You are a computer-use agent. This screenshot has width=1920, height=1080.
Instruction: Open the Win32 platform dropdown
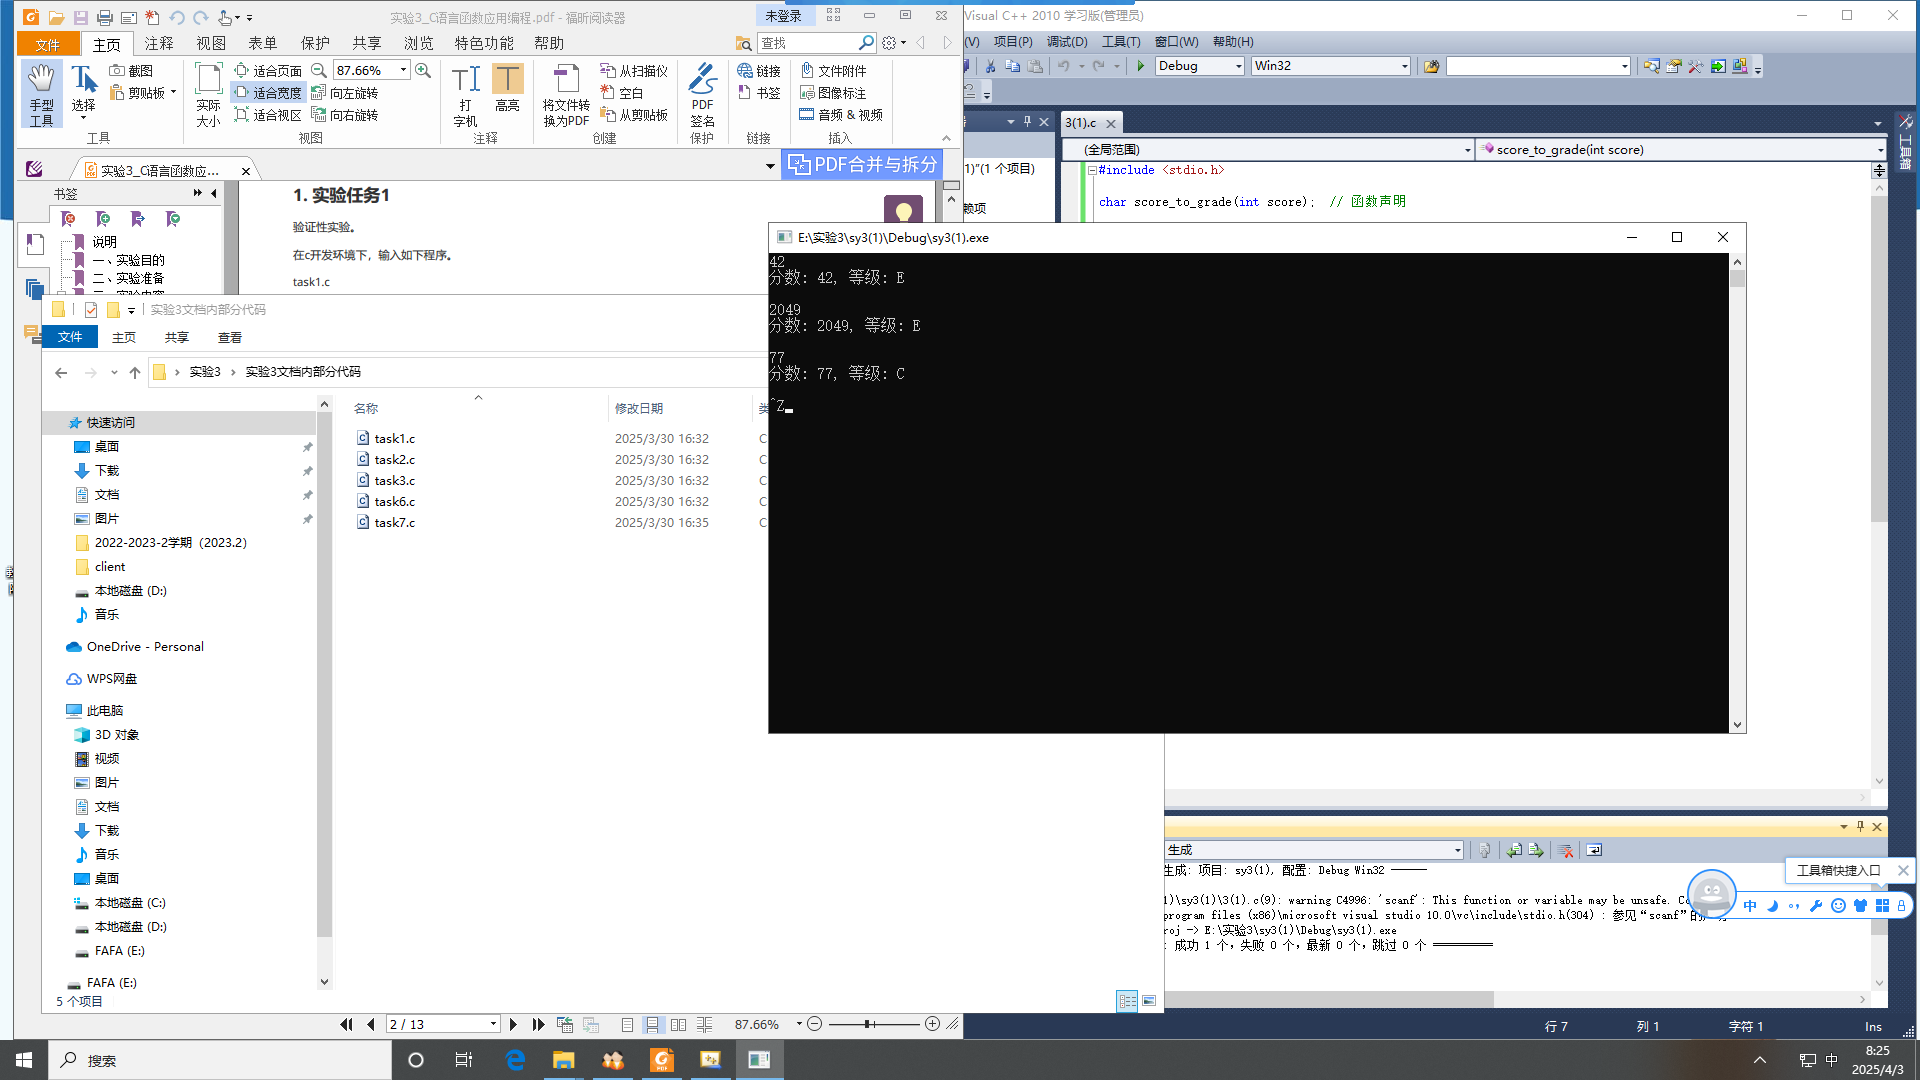coord(1403,66)
